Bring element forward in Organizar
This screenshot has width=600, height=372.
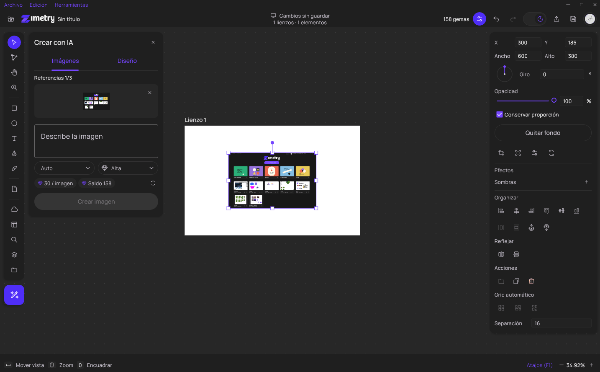[x=531, y=228]
